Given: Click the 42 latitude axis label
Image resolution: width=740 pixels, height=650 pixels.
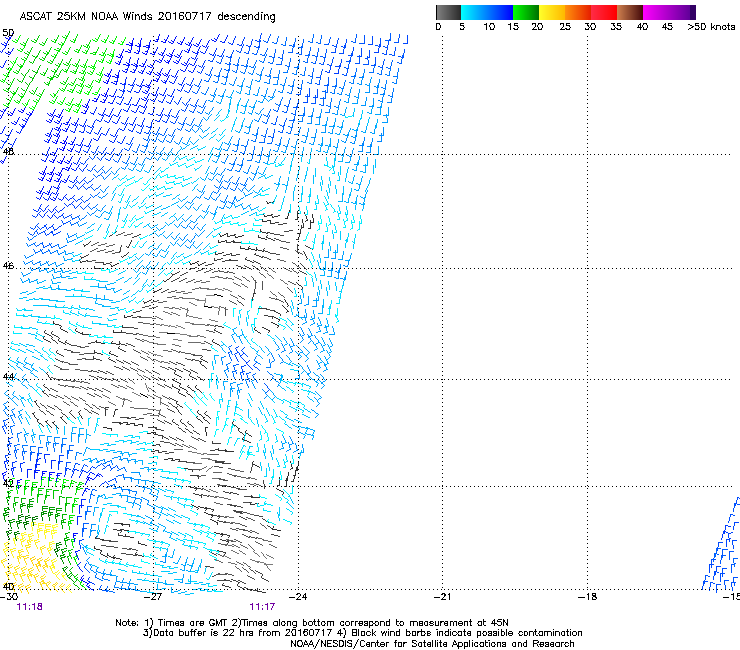Looking at the screenshot, I should click(x=9, y=484).
